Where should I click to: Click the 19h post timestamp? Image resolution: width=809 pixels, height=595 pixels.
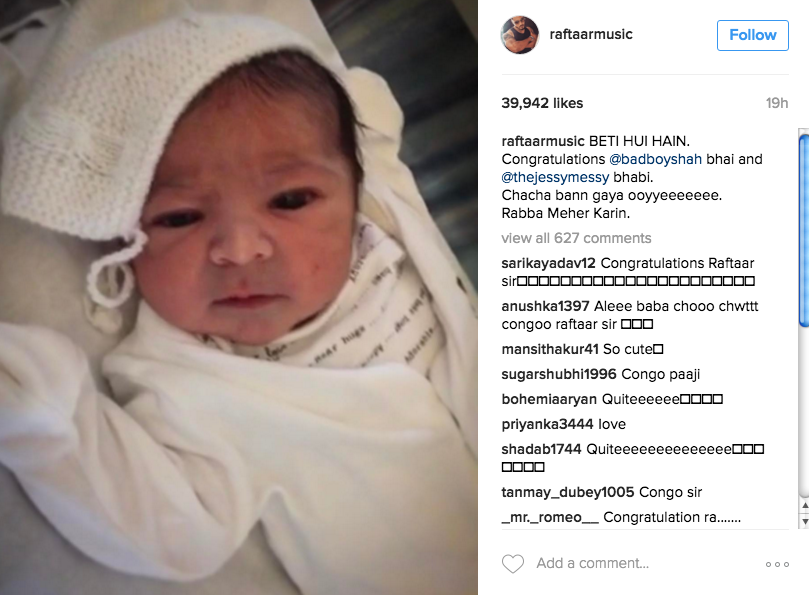[777, 103]
